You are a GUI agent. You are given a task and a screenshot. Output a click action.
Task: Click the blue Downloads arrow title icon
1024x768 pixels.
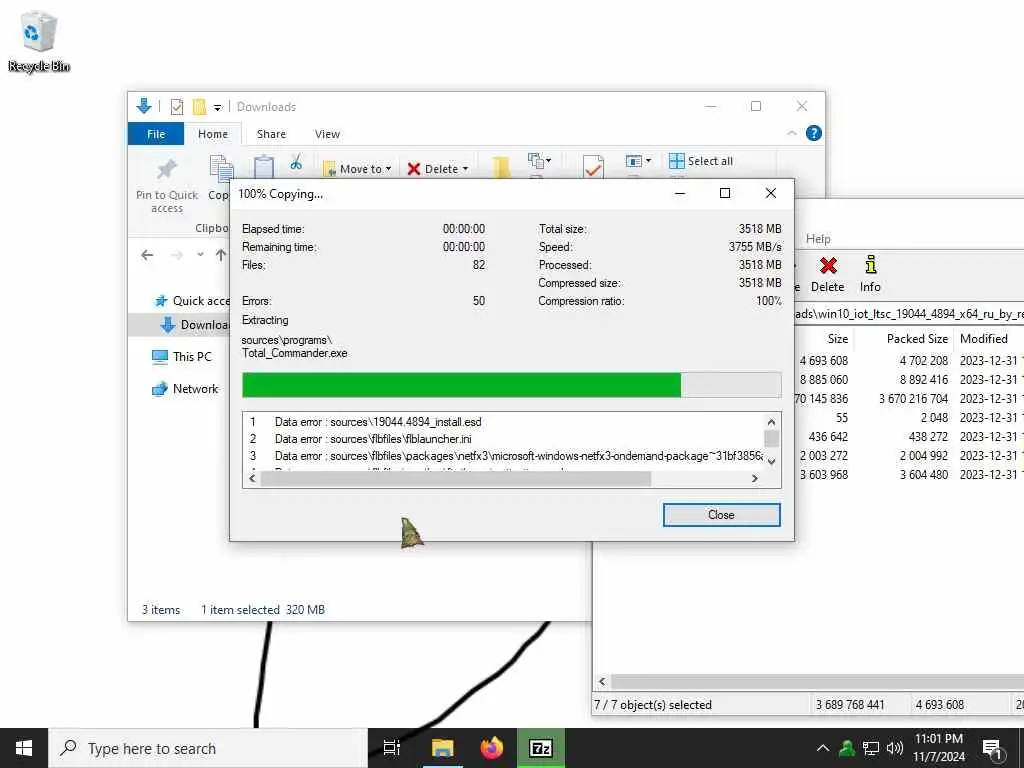(144, 106)
